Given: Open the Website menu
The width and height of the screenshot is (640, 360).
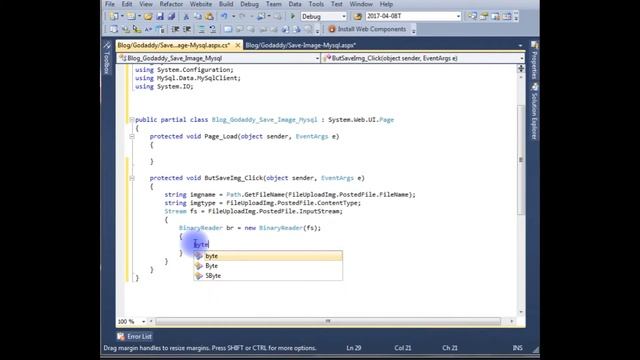Looking at the screenshot, I should pyautogui.click(x=201, y=4).
